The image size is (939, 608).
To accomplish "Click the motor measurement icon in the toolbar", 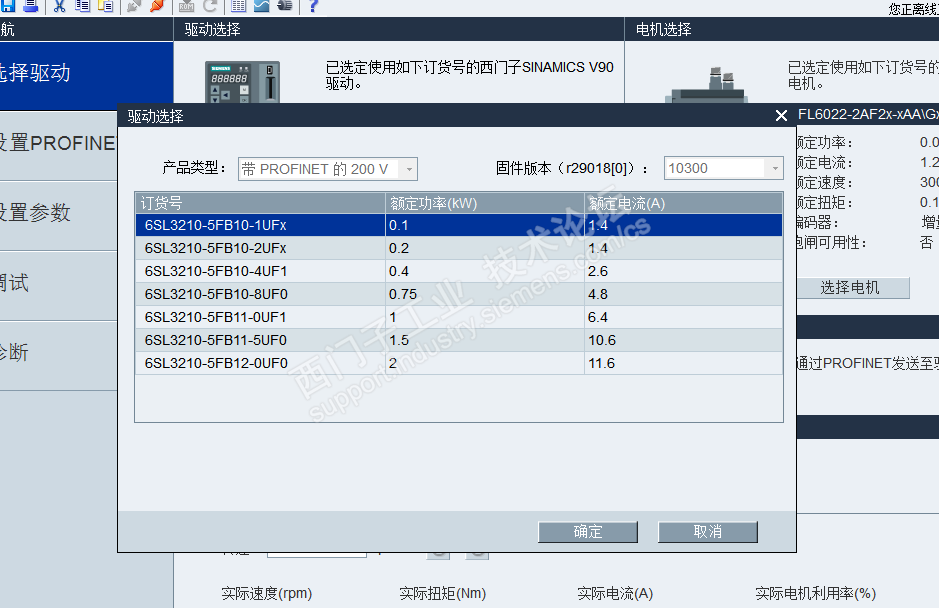I will tap(285, 5).
